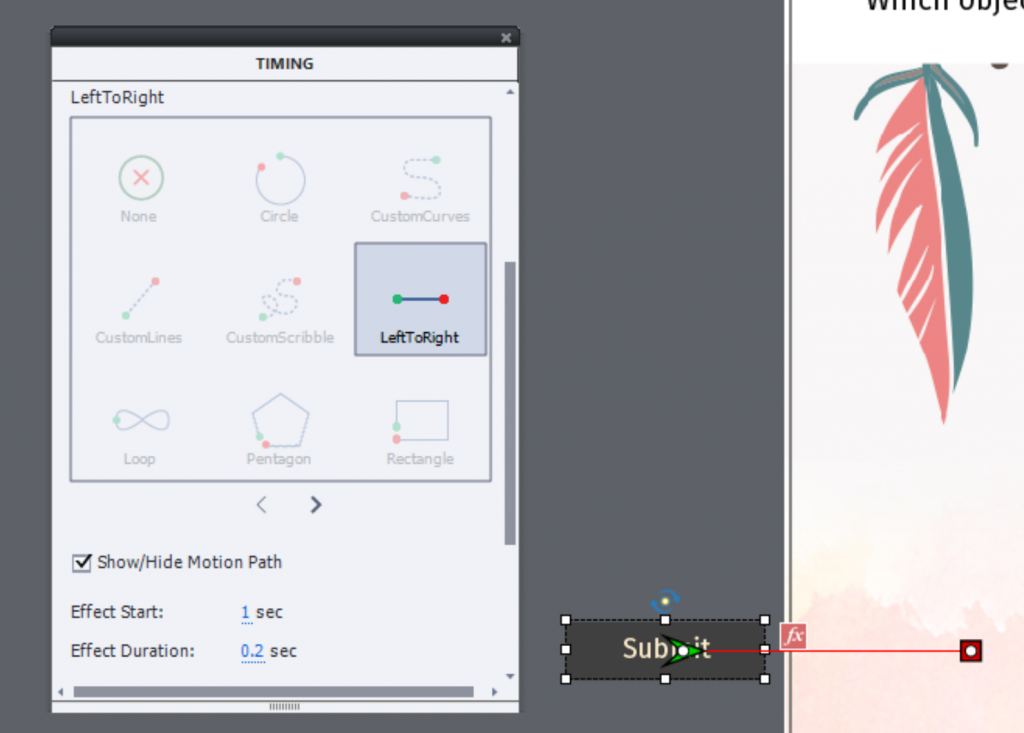
Task: Click the Timing panel vertical scrollbar
Action: pos(511,400)
